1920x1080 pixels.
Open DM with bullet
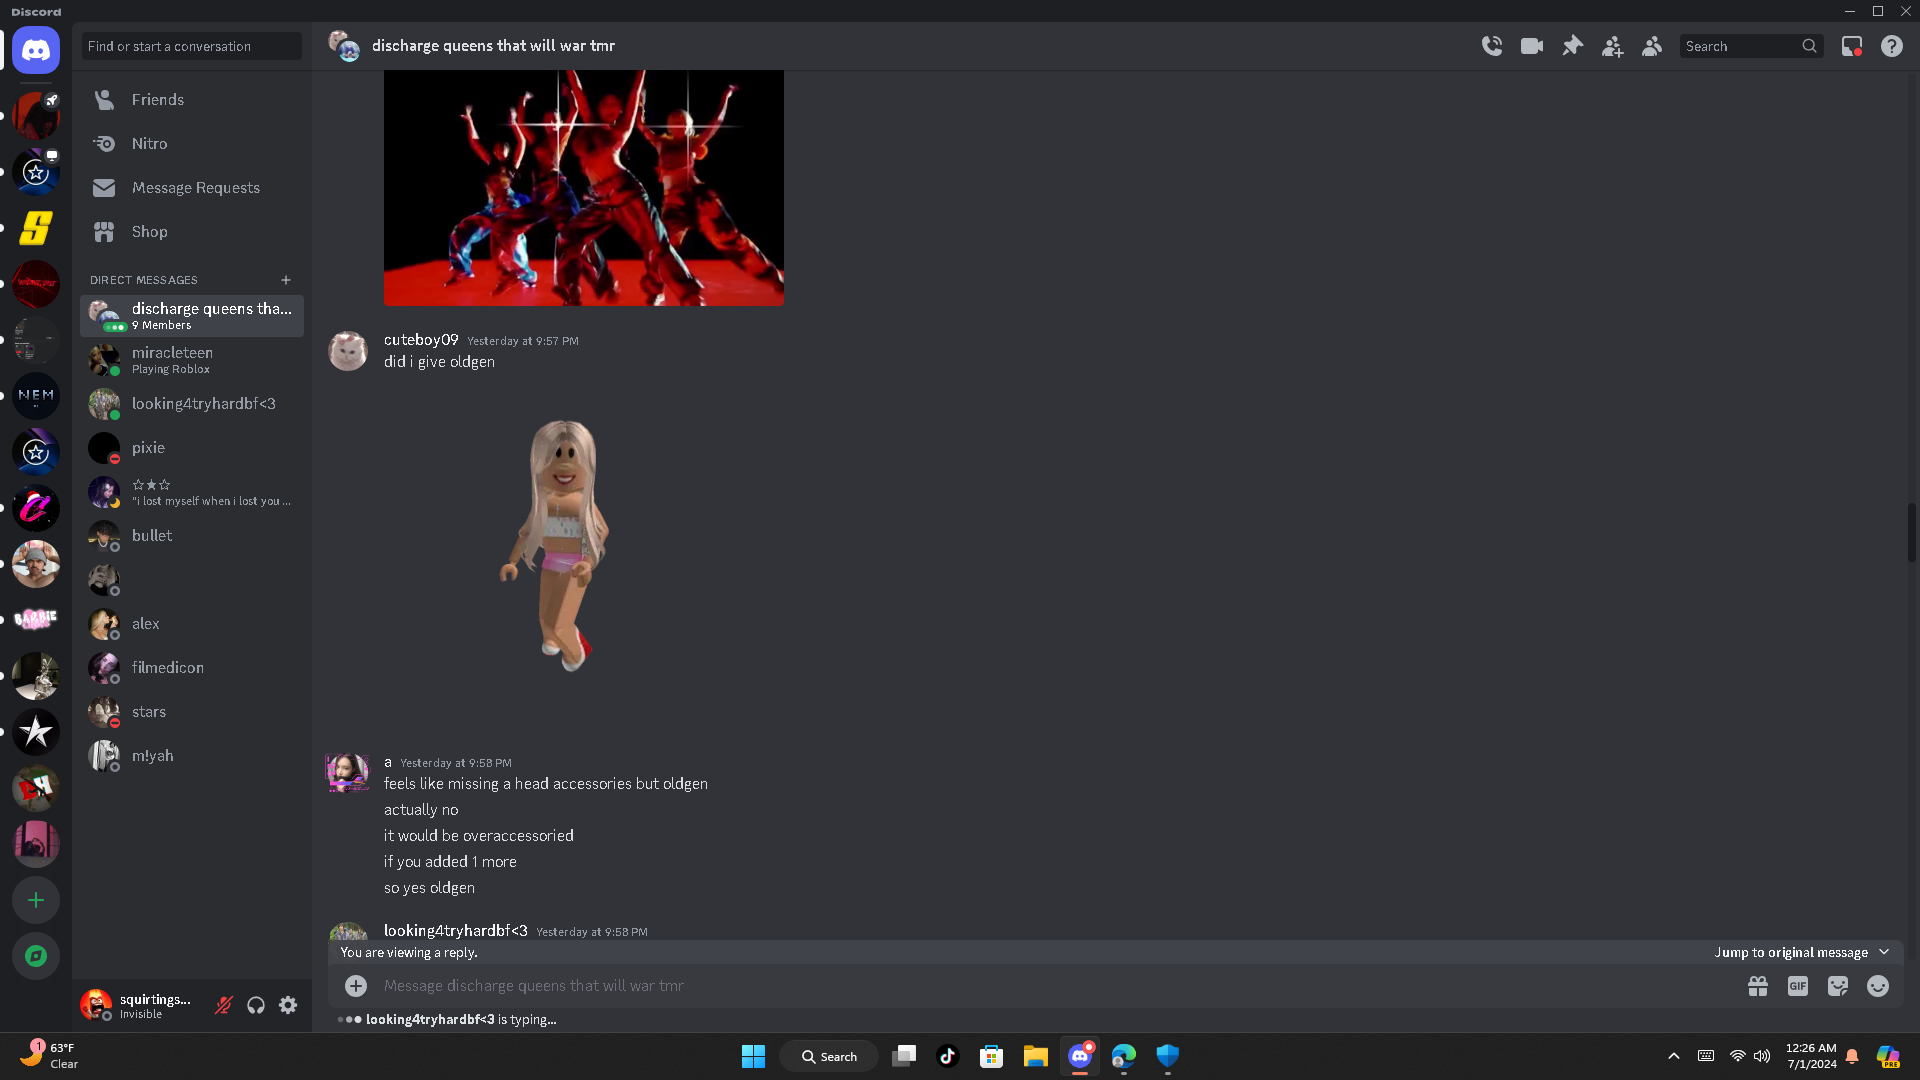(x=191, y=536)
